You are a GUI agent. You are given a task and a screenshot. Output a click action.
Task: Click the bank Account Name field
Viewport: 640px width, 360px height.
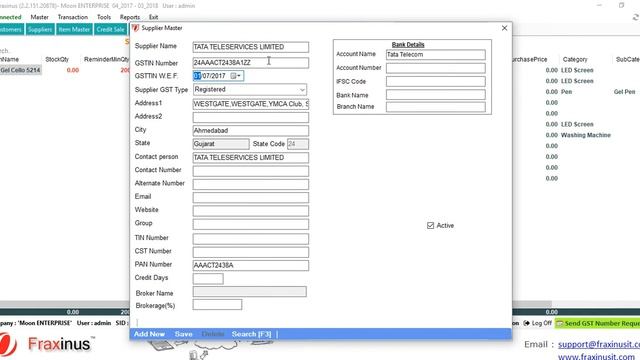436,55
